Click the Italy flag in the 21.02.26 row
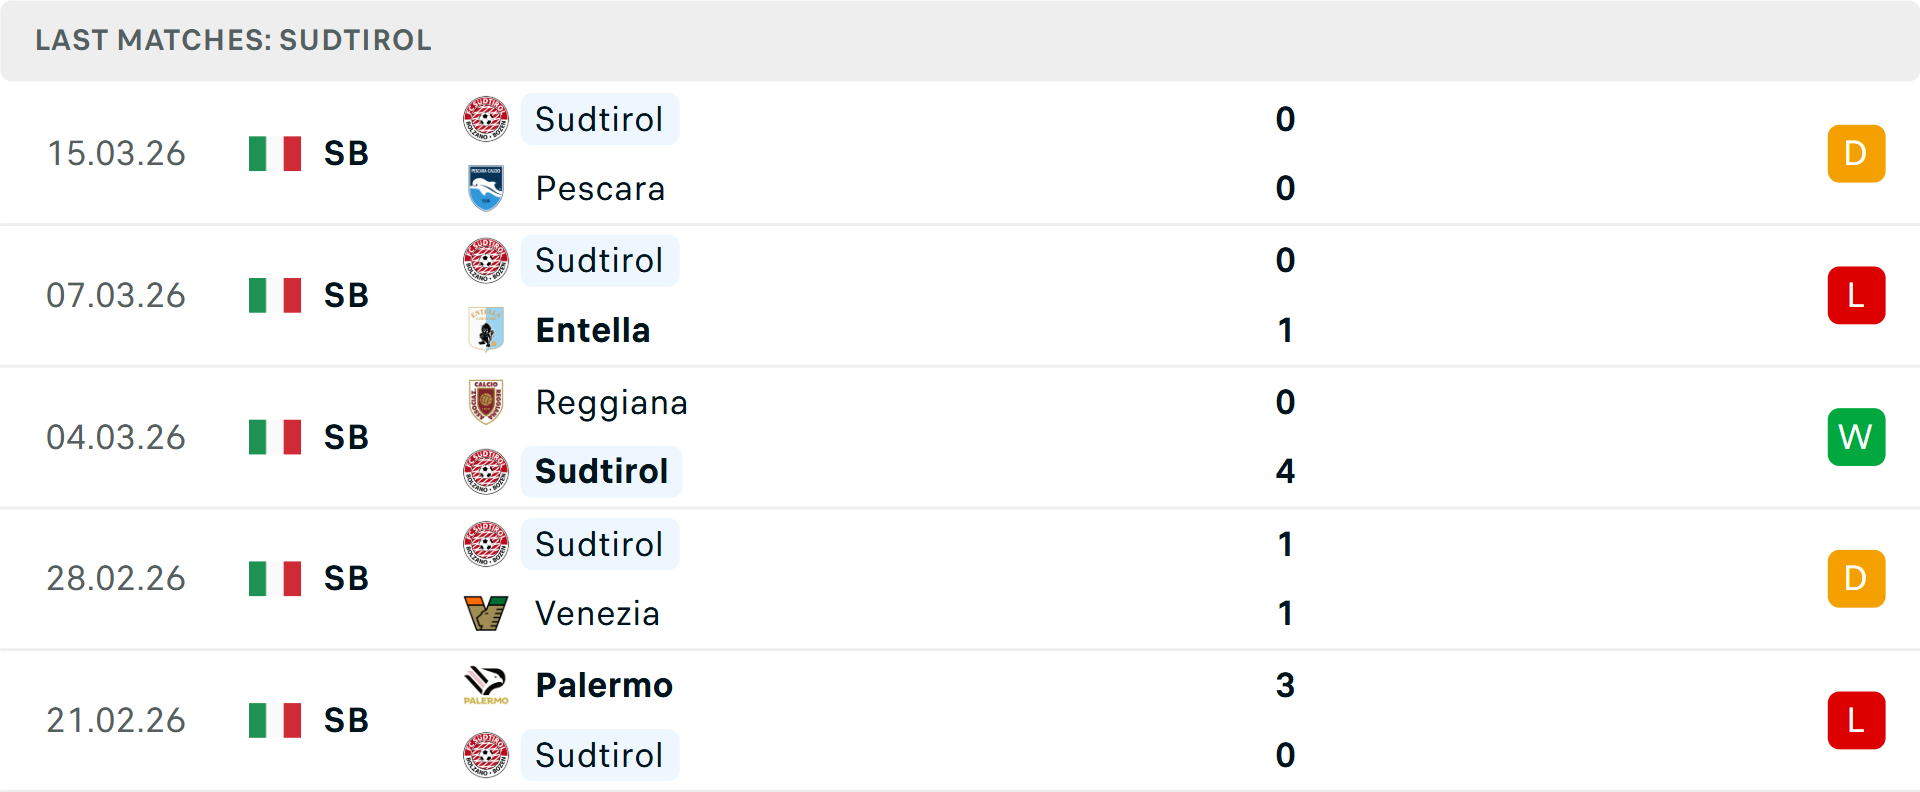This screenshot has height=792, width=1920. (275, 720)
